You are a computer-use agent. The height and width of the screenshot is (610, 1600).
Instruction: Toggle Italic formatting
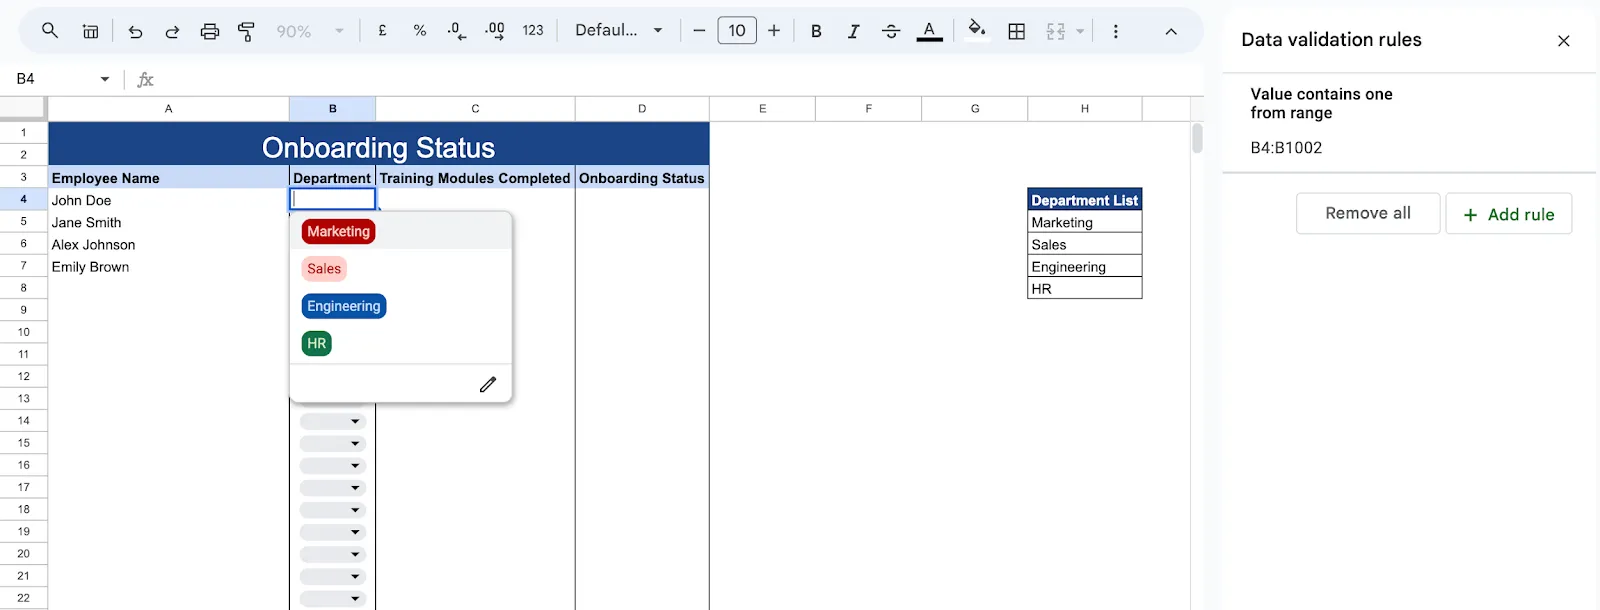pos(853,31)
